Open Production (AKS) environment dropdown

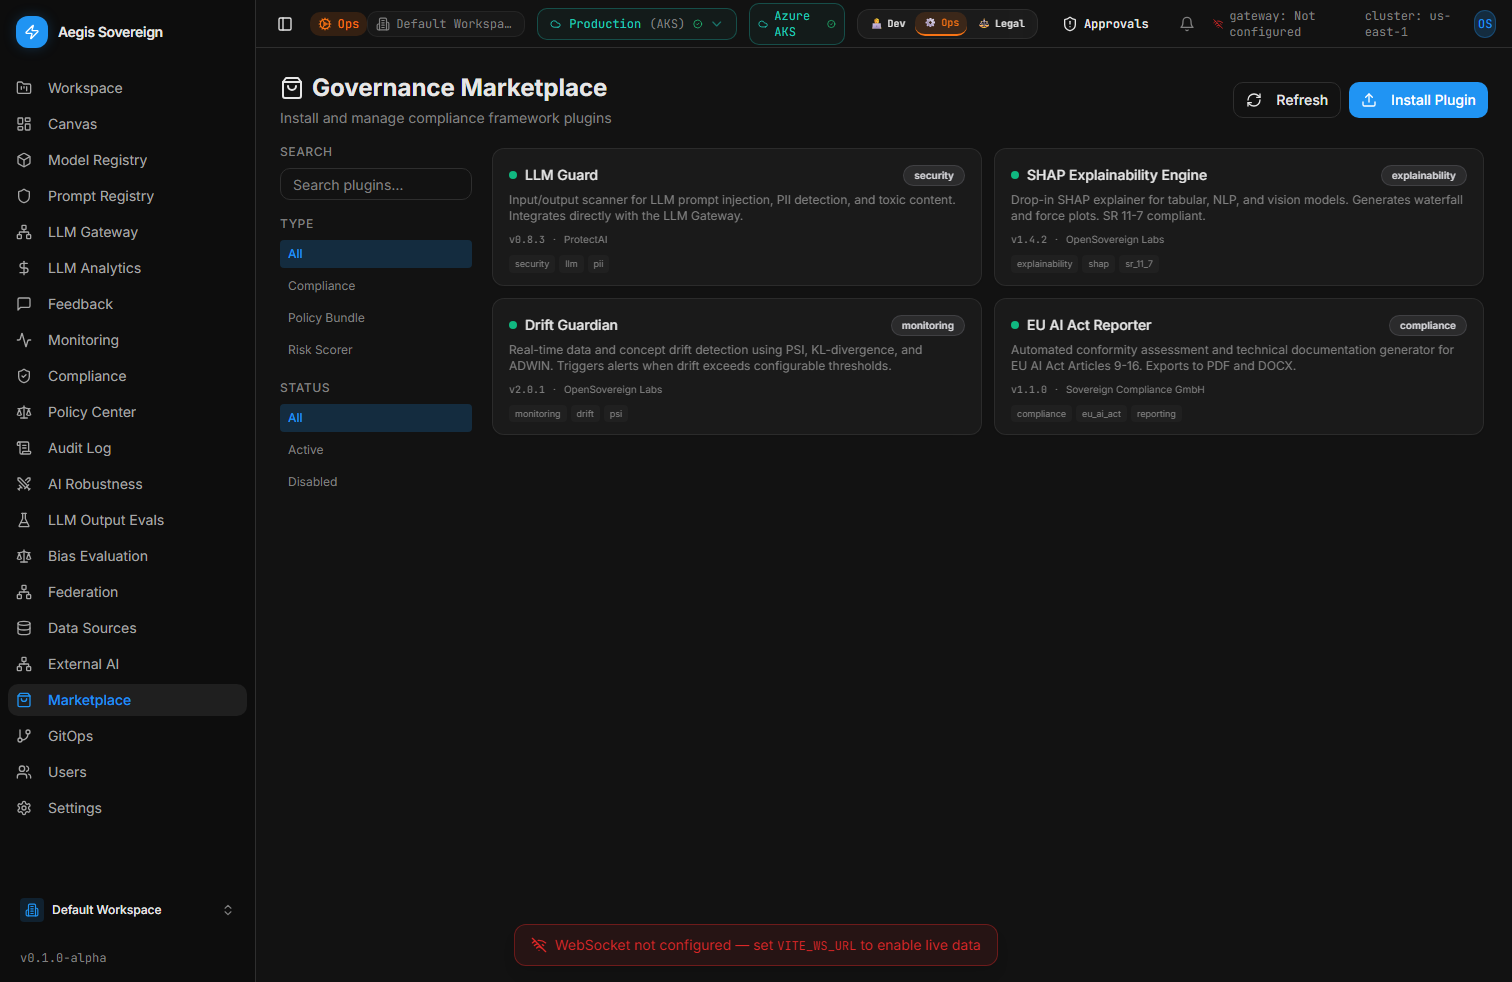coord(637,24)
